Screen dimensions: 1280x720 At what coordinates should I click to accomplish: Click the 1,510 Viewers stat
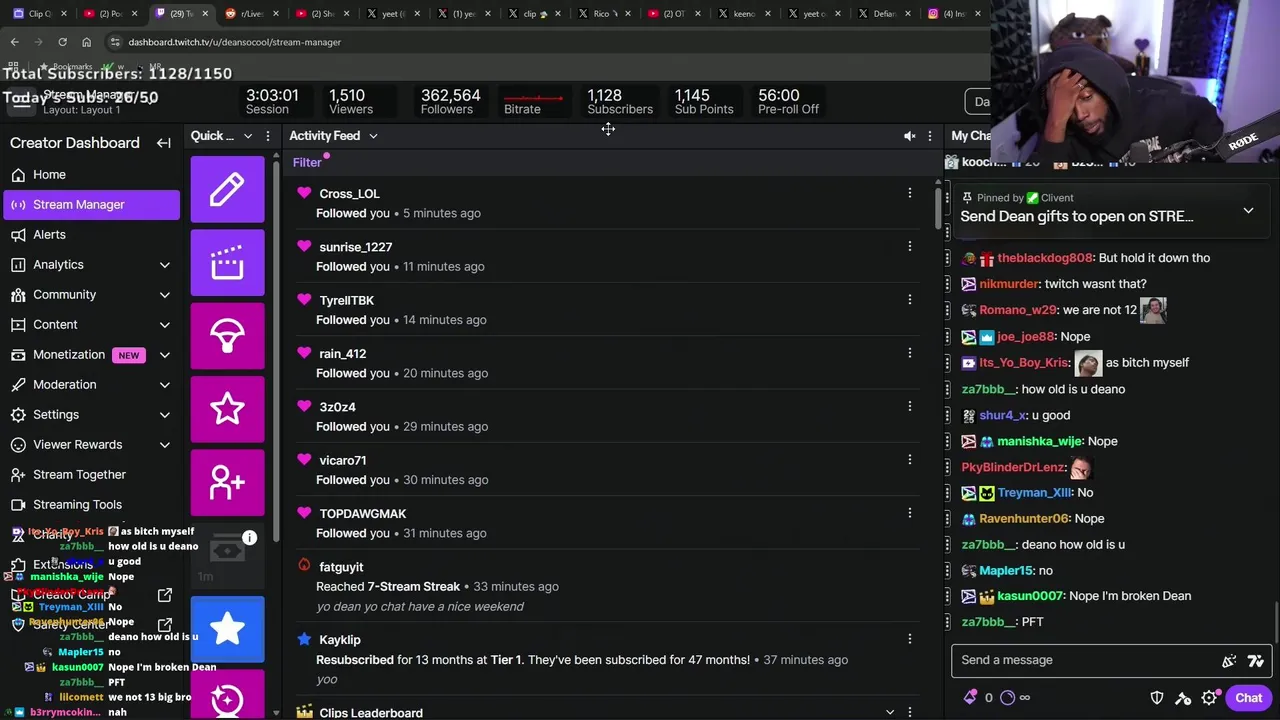pyautogui.click(x=350, y=101)
